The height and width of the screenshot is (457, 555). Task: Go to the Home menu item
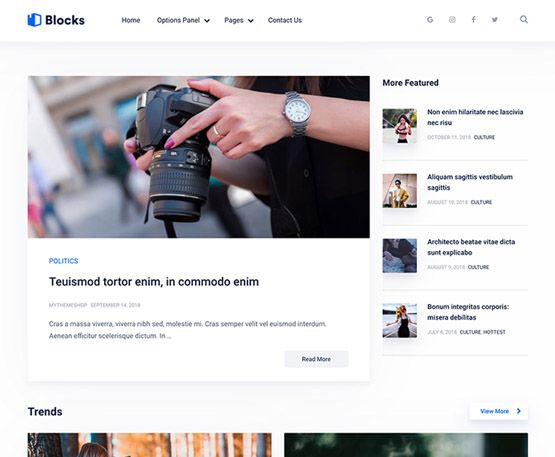coord(131,20)
